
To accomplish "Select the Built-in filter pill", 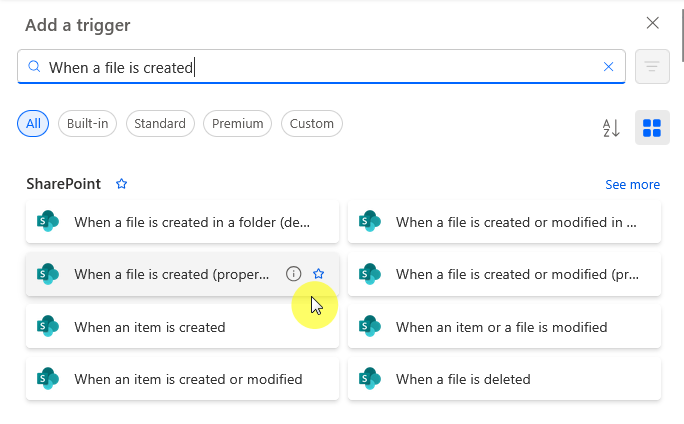I will [87, 123].
